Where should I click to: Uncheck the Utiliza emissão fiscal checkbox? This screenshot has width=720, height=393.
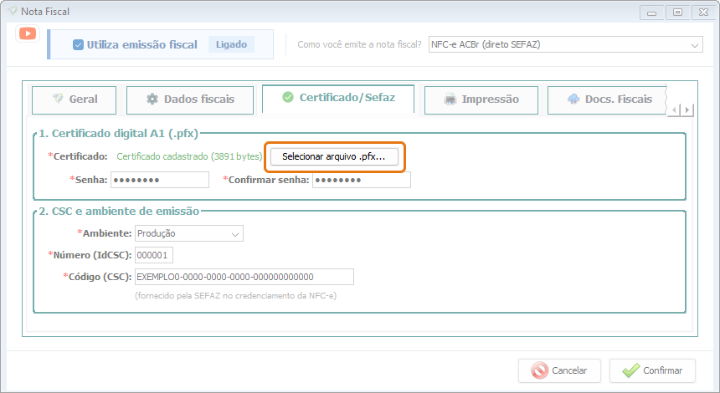[x=78, y=45]
